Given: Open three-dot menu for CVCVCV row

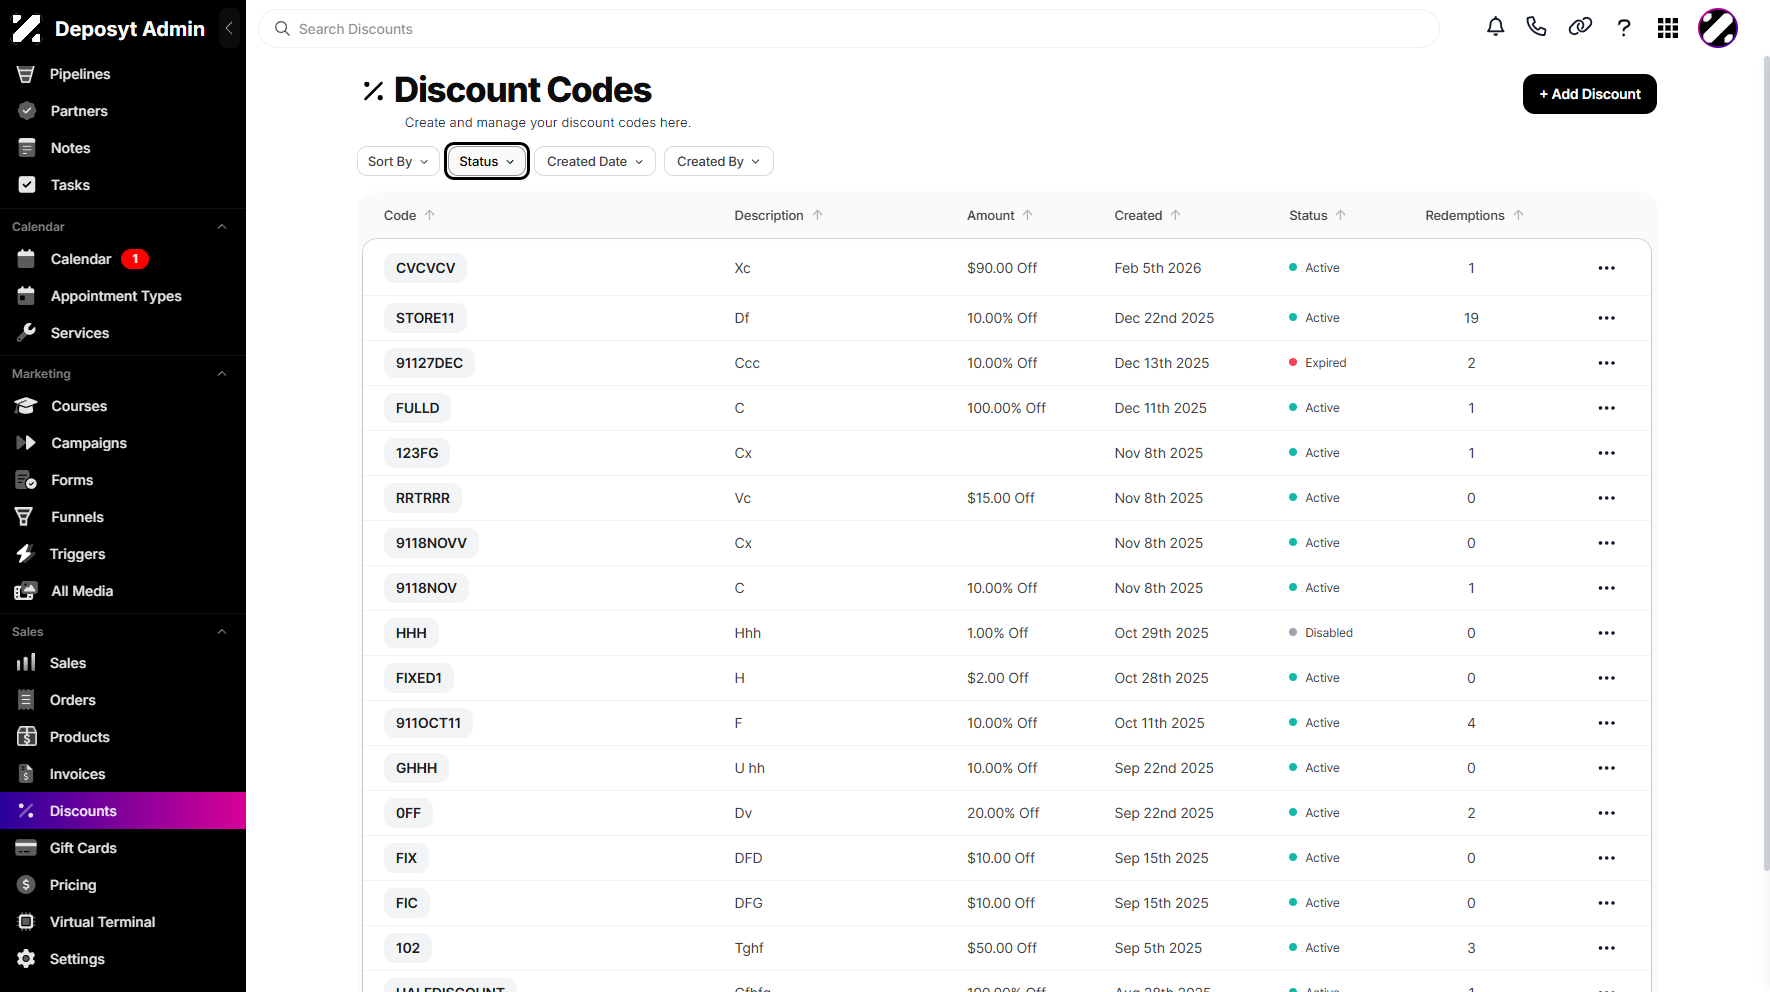Looking at the screenshot, I should (1607, 268).
